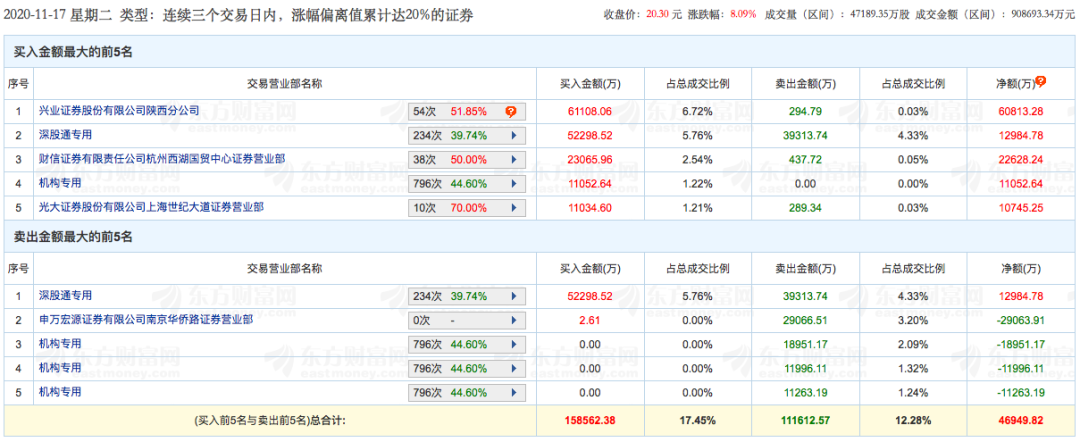Click the help icon next to 净额(万) header
The height and width of the screenshot is (442, 1080).
pos(1041,81)
